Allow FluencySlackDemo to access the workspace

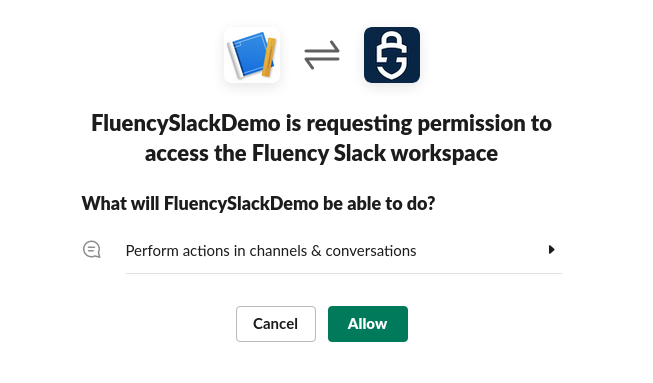pyautogui.click(x=368, y=324)
